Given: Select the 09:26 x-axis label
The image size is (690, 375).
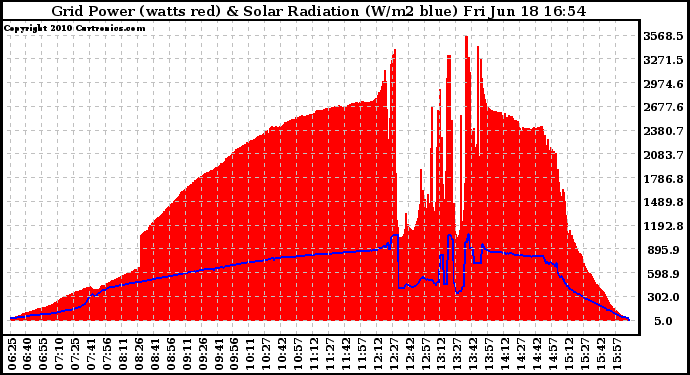Looking at the screenshot, I should pos(203,353).
